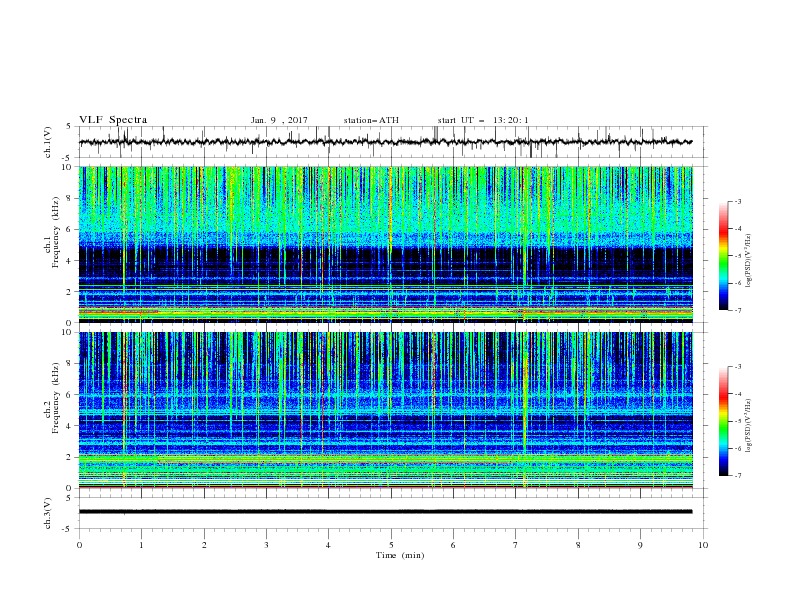
Task: Click the "5" tick of ch.1(V) axis
Action: click(70, 126)
